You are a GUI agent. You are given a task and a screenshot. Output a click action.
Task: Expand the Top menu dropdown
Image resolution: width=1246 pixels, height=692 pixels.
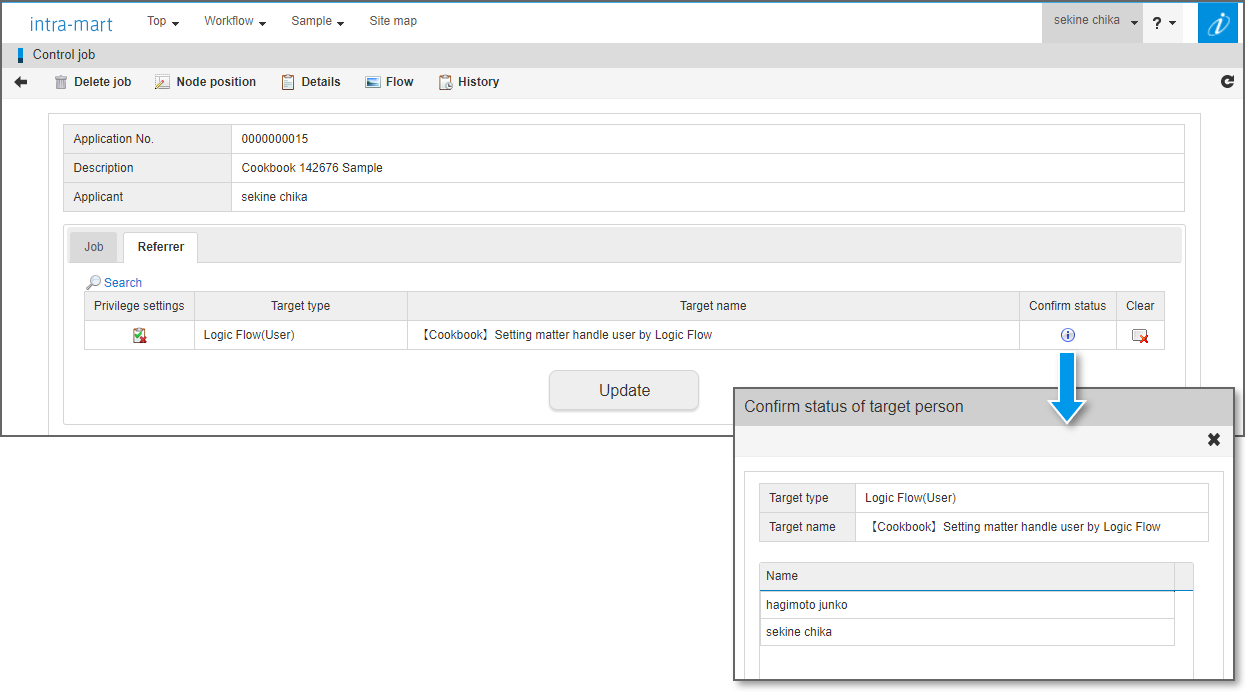click(163, 21)
